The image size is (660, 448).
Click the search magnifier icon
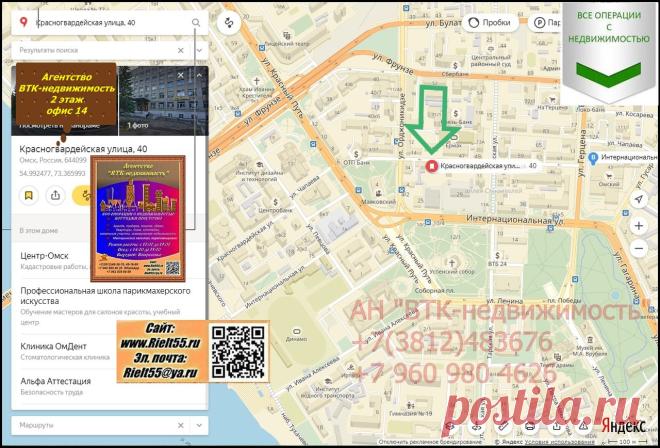(x=196, y=23)
